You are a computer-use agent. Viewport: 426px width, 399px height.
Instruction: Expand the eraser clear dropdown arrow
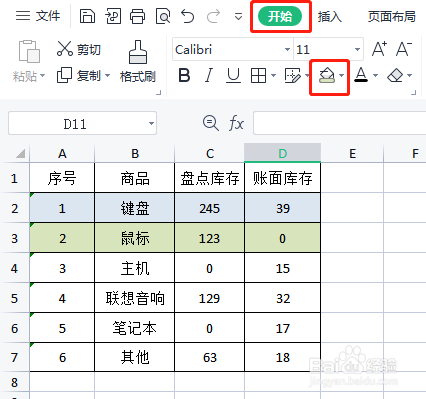click(x=410, y=76)
